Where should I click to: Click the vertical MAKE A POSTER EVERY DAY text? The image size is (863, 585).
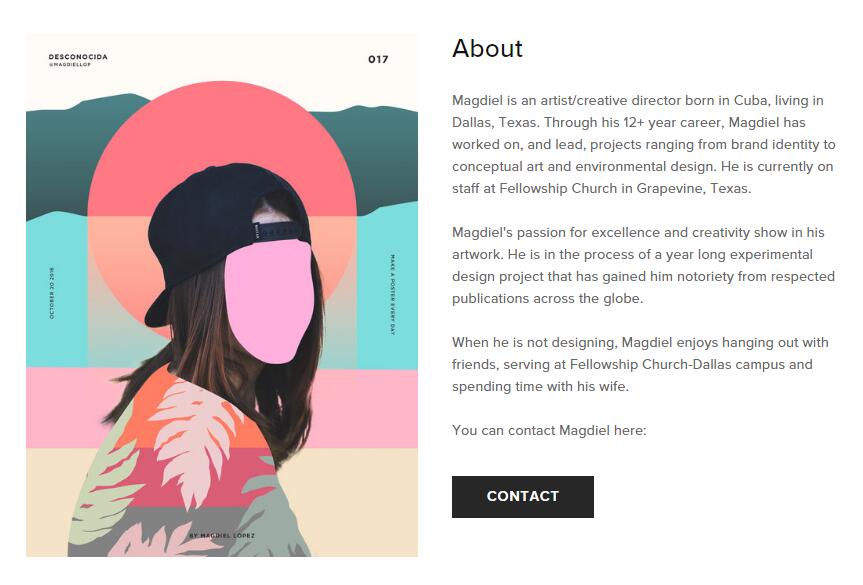tap(393, 294)
